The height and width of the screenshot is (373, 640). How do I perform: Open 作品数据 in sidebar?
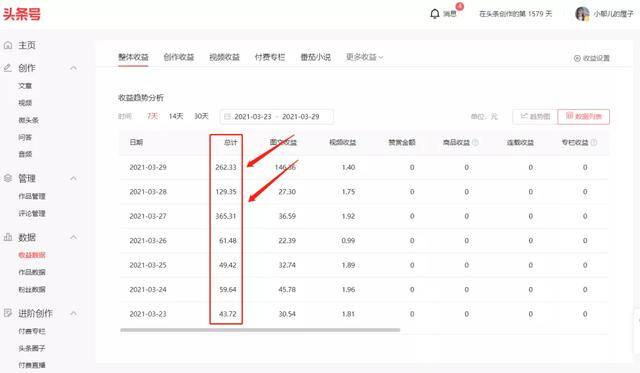pyautogui.click(x=32, y=272)
